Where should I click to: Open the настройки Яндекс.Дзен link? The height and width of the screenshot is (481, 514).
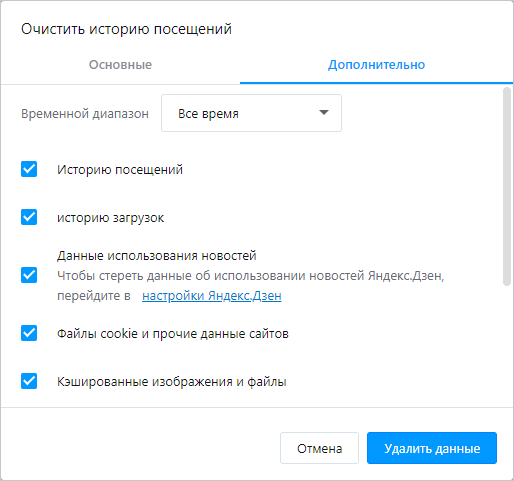pyautogui.click(x=212, y=296)
